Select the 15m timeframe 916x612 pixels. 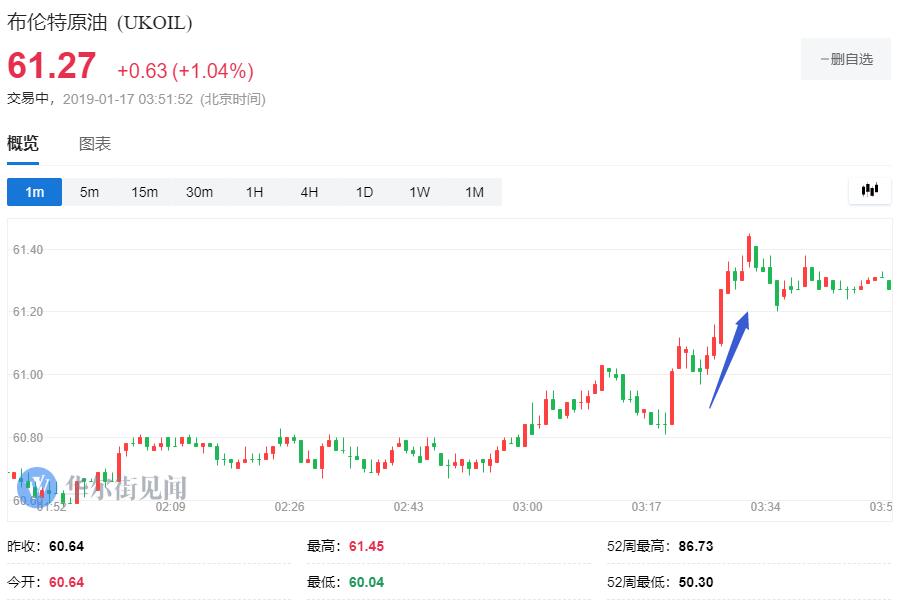(145, 192)
